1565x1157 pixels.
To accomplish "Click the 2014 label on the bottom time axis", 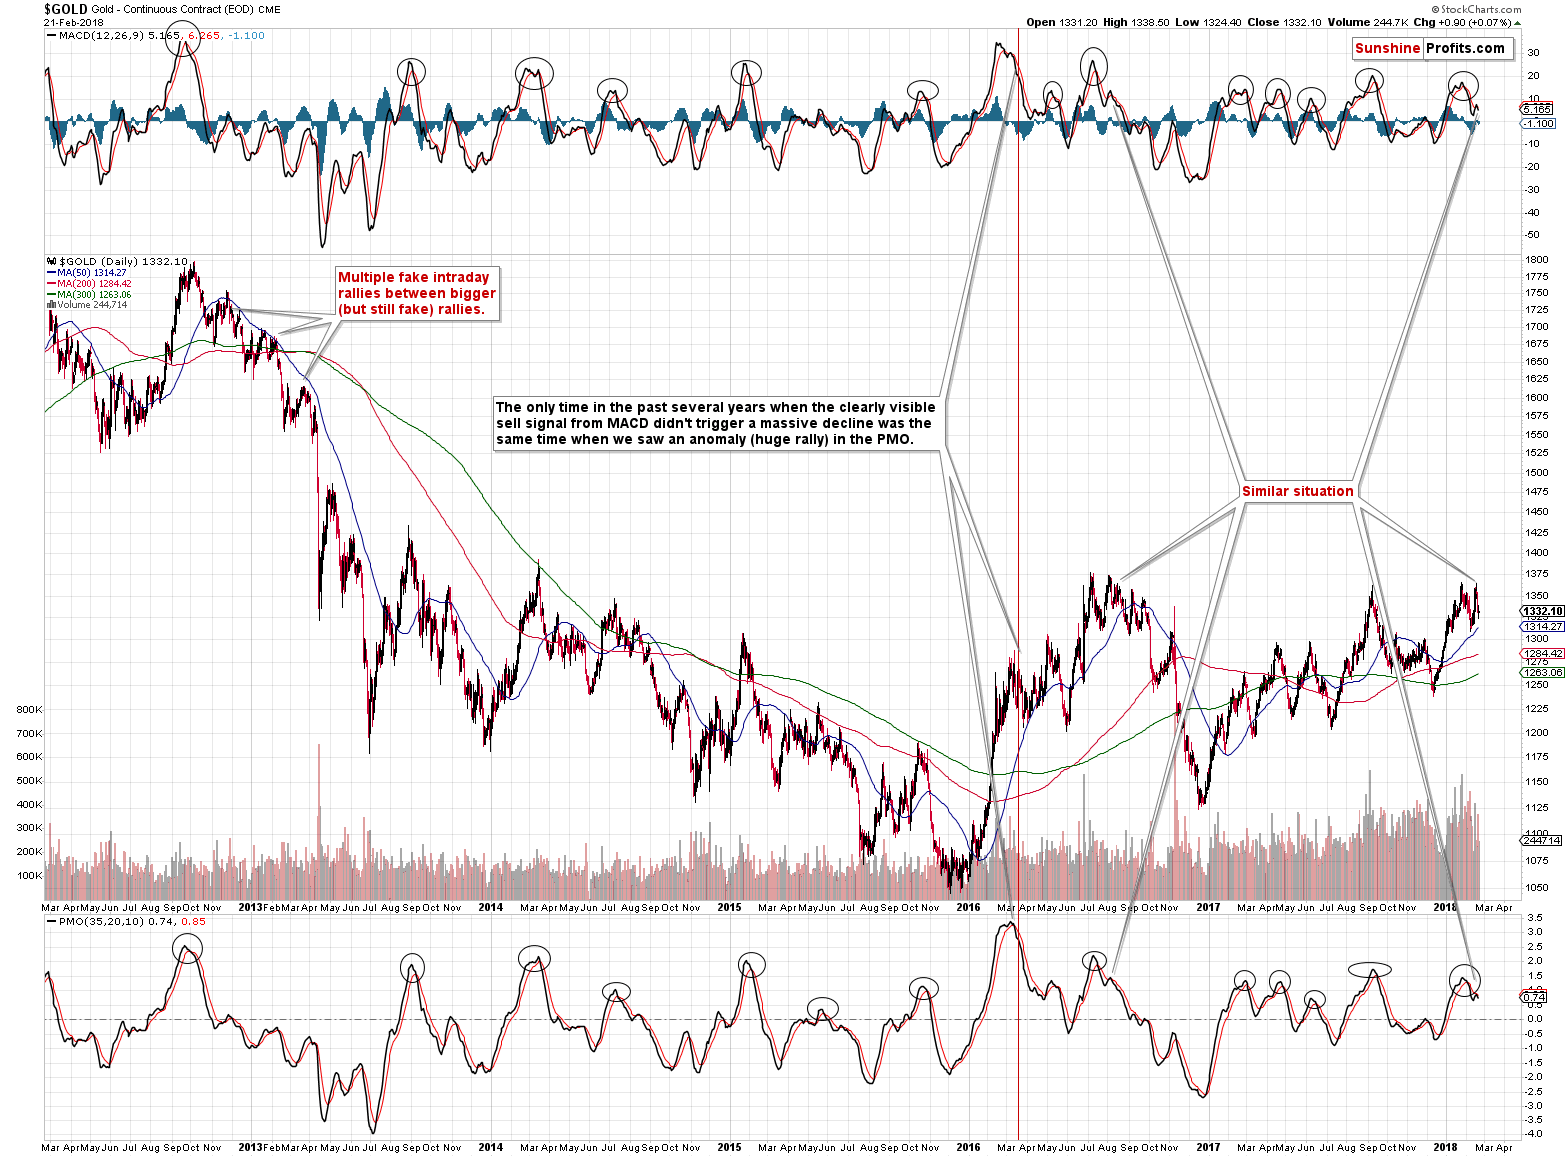I will [x=491, y=1147].
